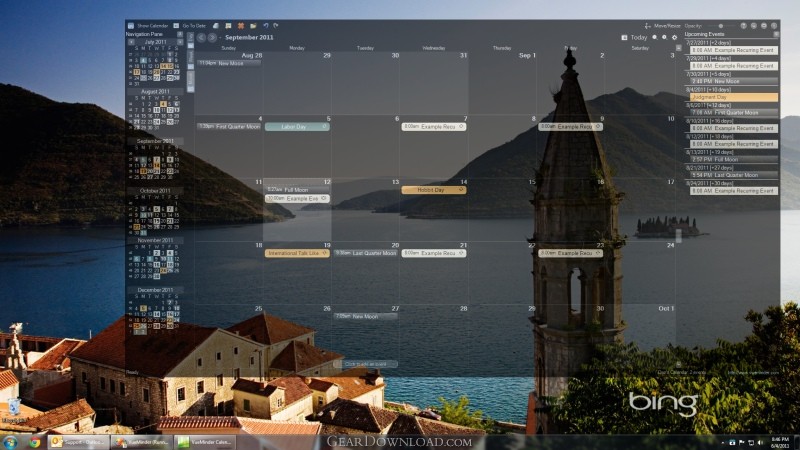Click the Show Calendar toolbar button
Viewport: 800px width, 450px height.
(x=148, y=26)
